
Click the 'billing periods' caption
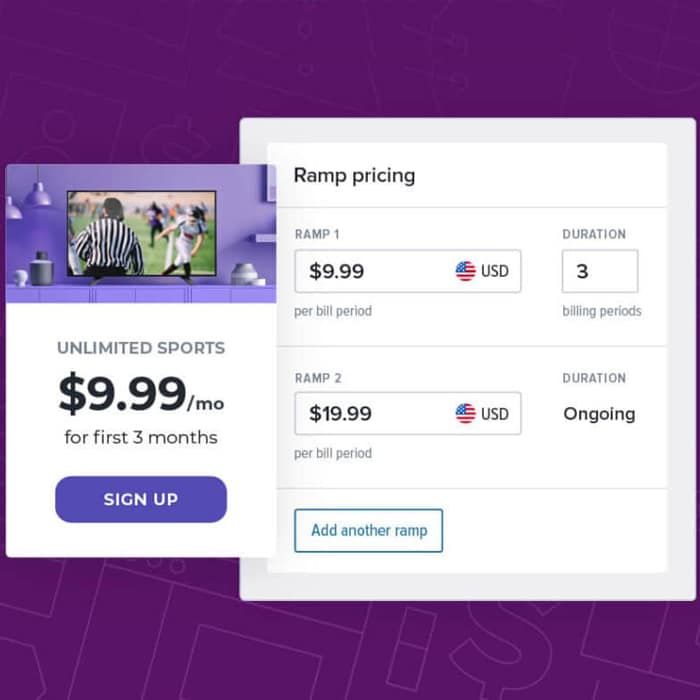tap(602, 311)
